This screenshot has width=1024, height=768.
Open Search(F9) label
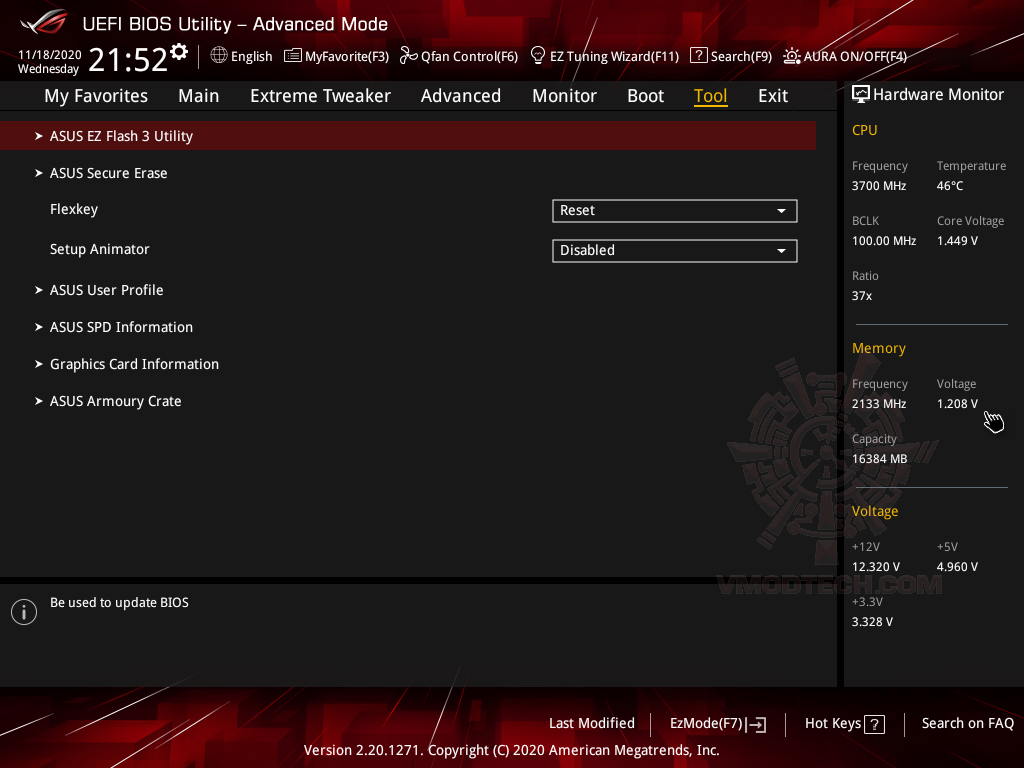(x=741, y=57)
